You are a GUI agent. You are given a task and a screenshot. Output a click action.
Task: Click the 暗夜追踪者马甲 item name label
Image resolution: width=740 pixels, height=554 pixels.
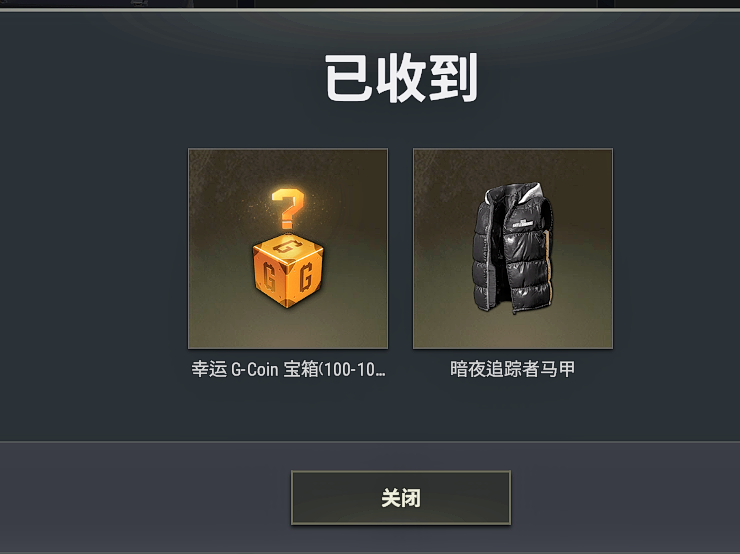513,369
